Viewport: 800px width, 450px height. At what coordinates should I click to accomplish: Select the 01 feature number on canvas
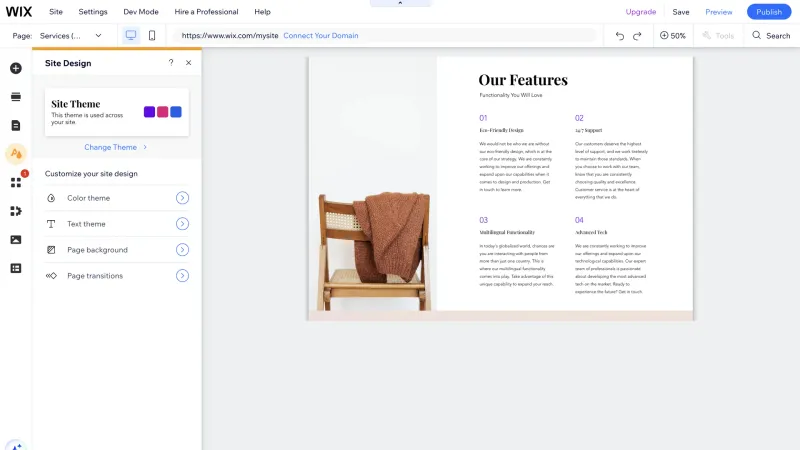coord(483,118)
